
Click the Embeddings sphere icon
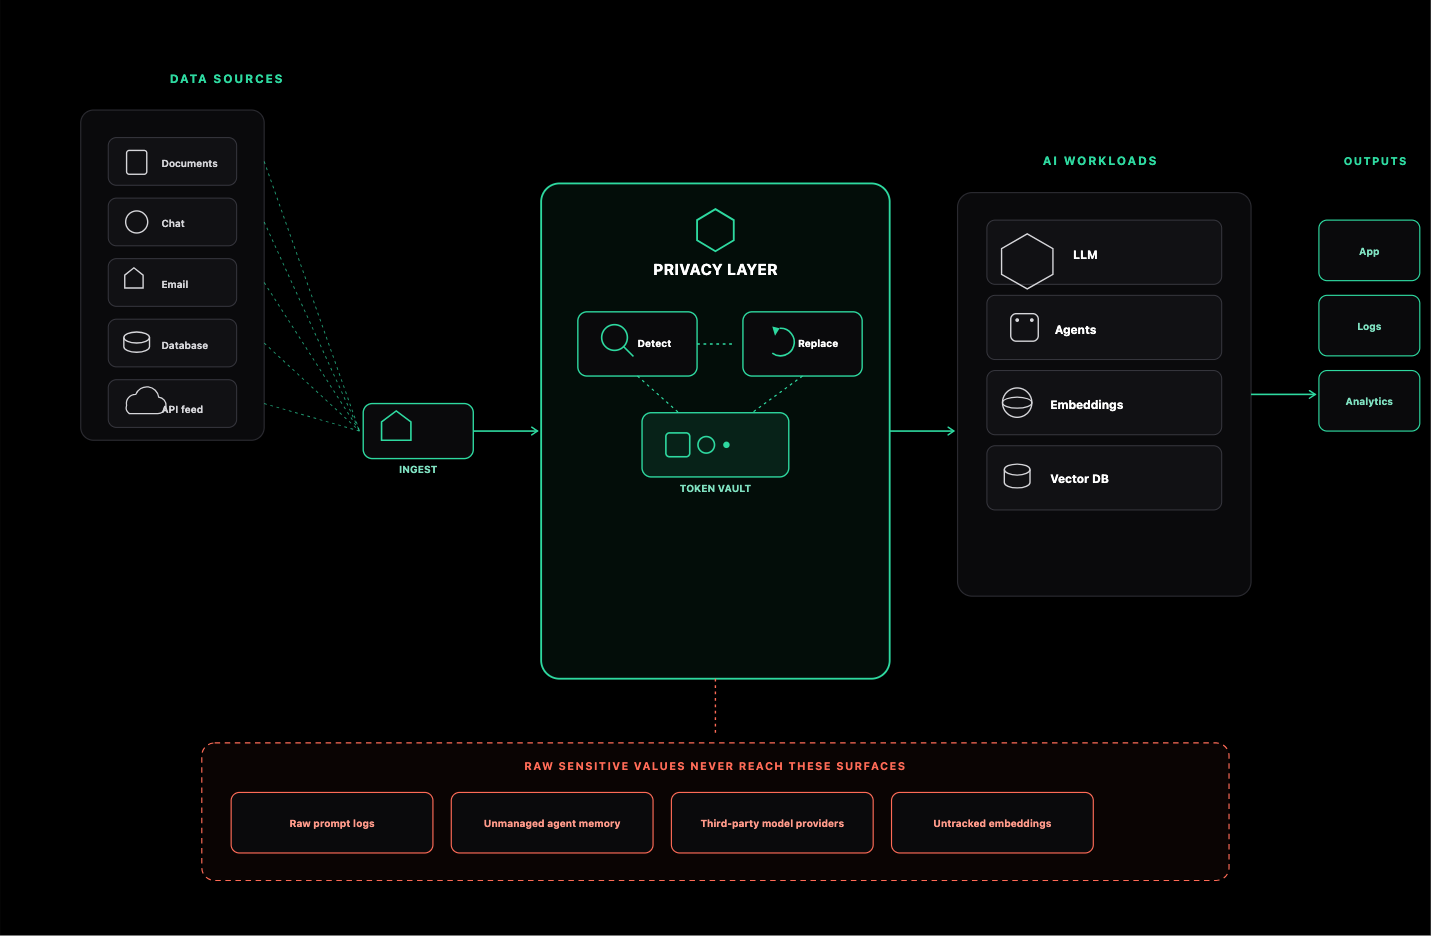pos(1017,402)
